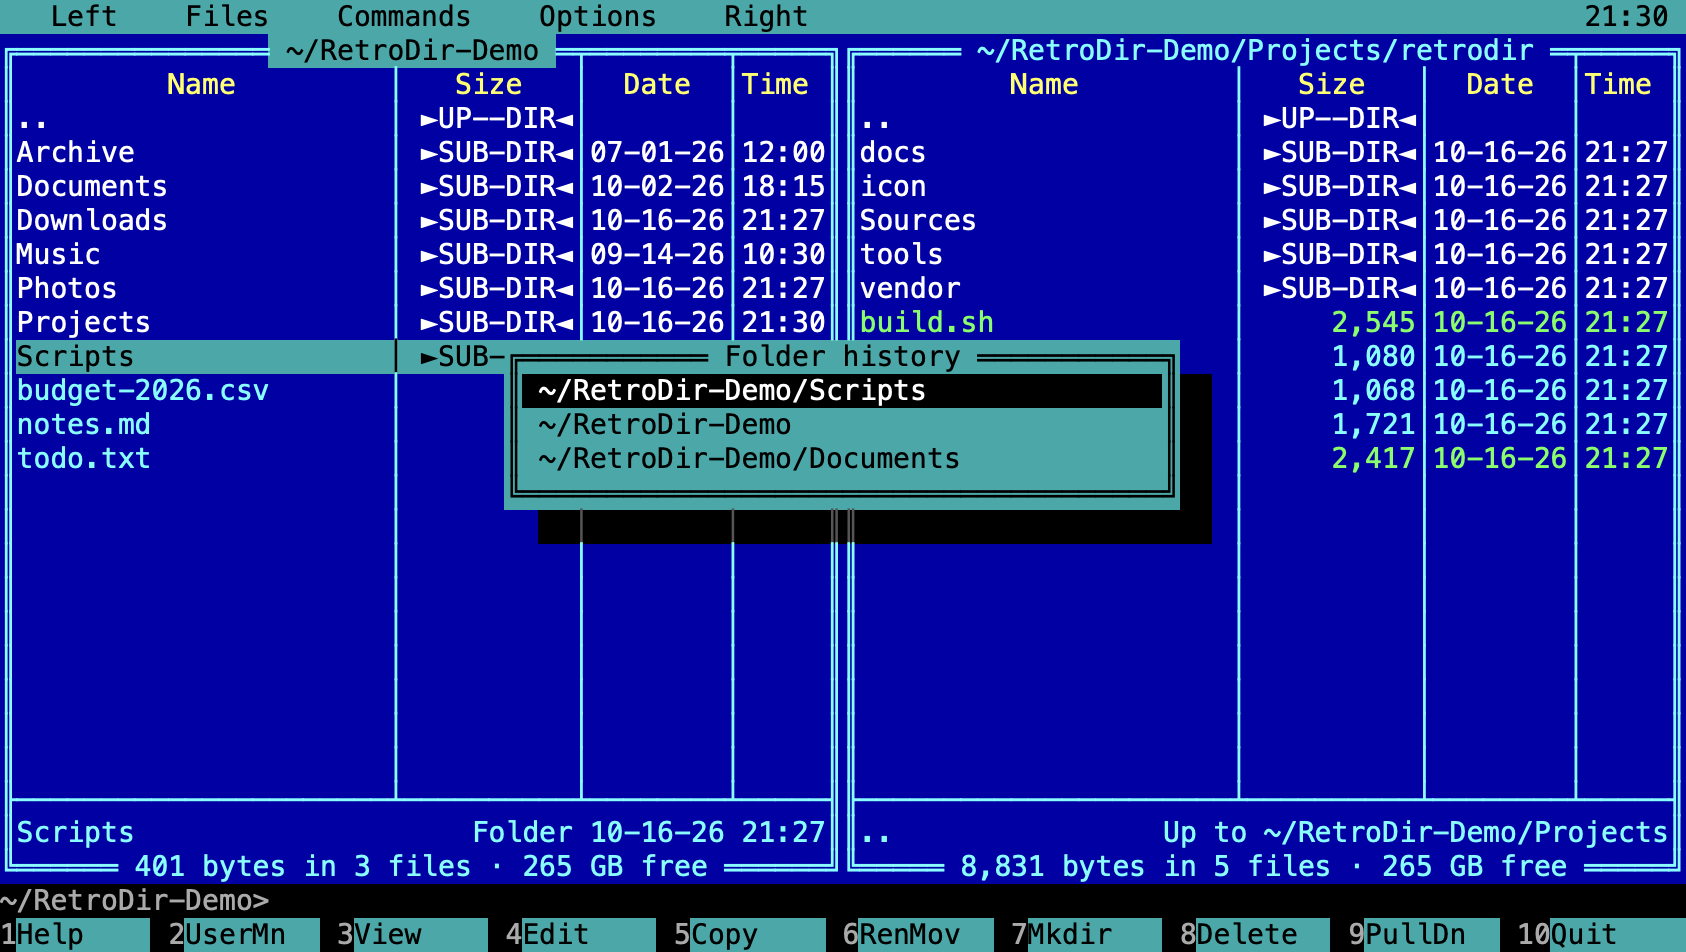Select Music folder in left panel

[421, 255]
